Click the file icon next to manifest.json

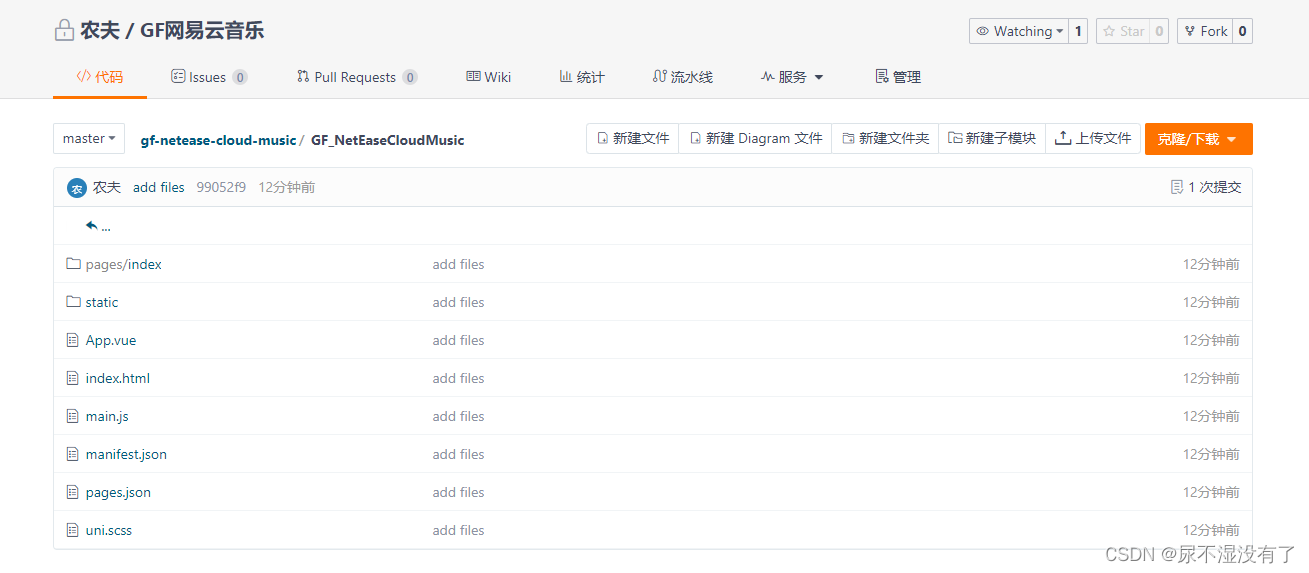click(x=72, y=454)
